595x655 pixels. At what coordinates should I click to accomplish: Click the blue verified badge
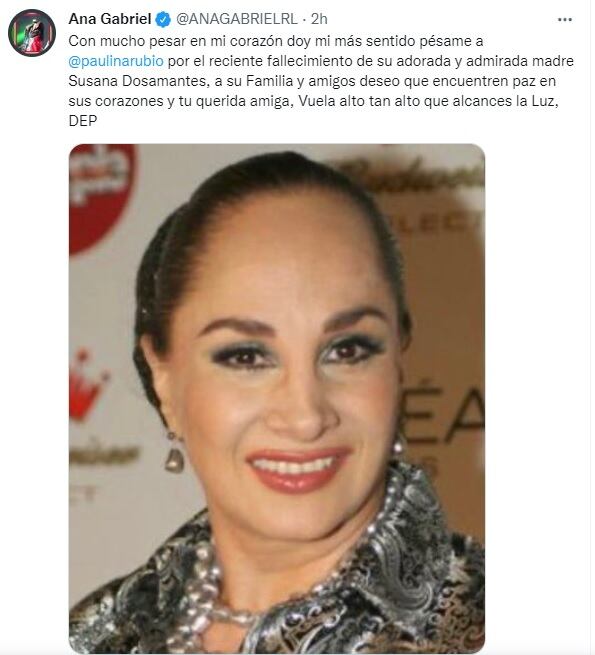coord(163,19)
